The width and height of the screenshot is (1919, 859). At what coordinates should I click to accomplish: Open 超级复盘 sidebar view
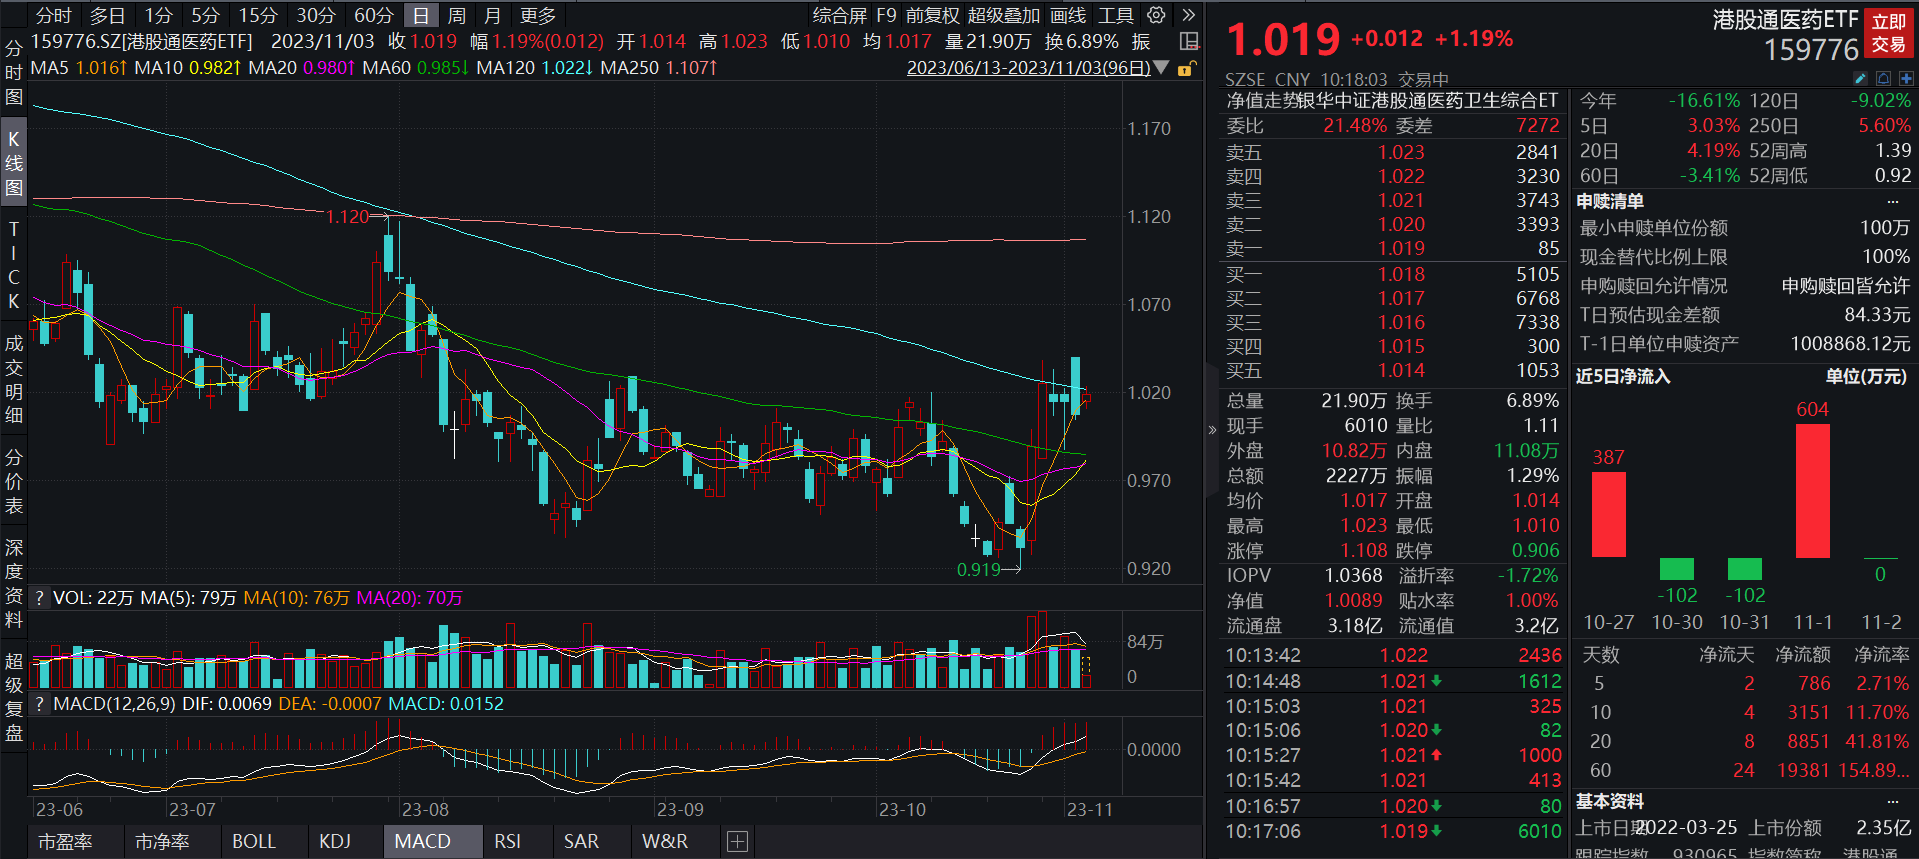pyautogui.click(x=14, y=697)
